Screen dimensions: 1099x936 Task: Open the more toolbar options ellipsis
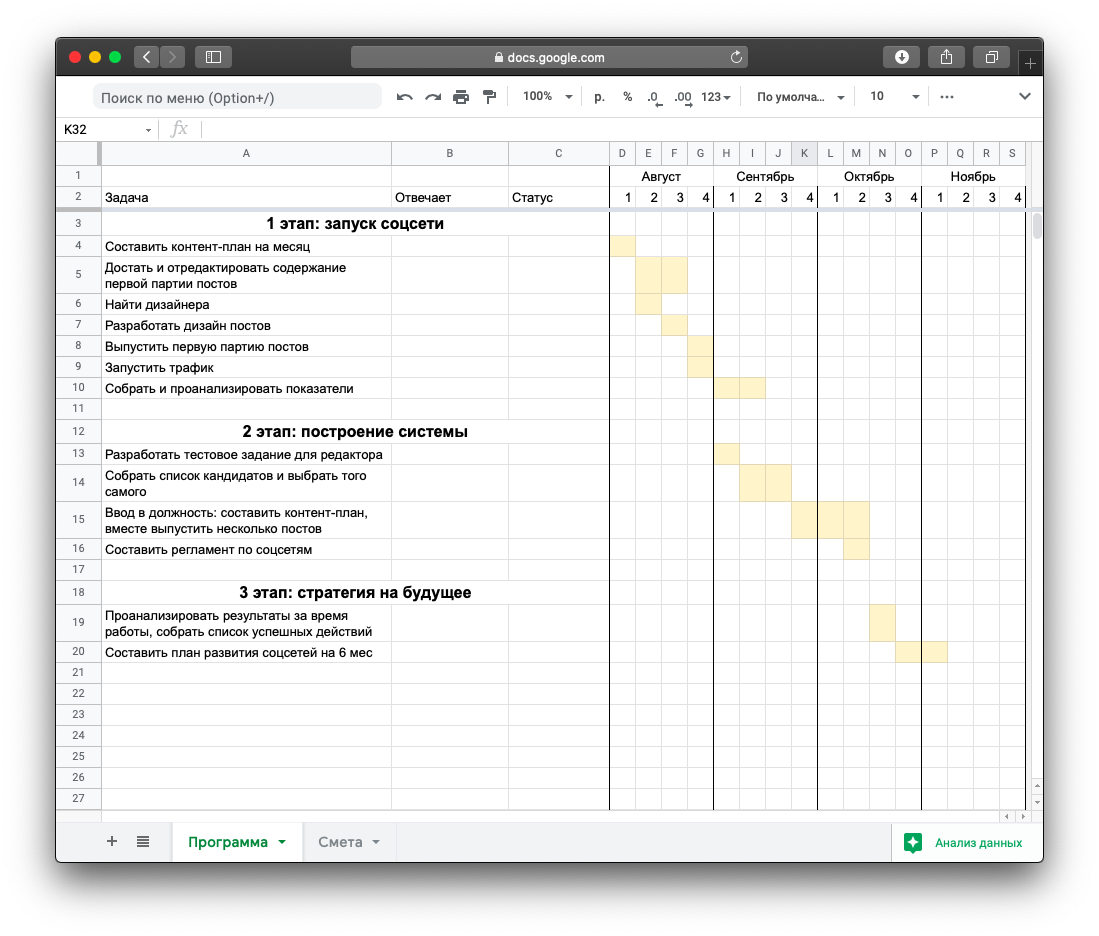pos(947,97)
